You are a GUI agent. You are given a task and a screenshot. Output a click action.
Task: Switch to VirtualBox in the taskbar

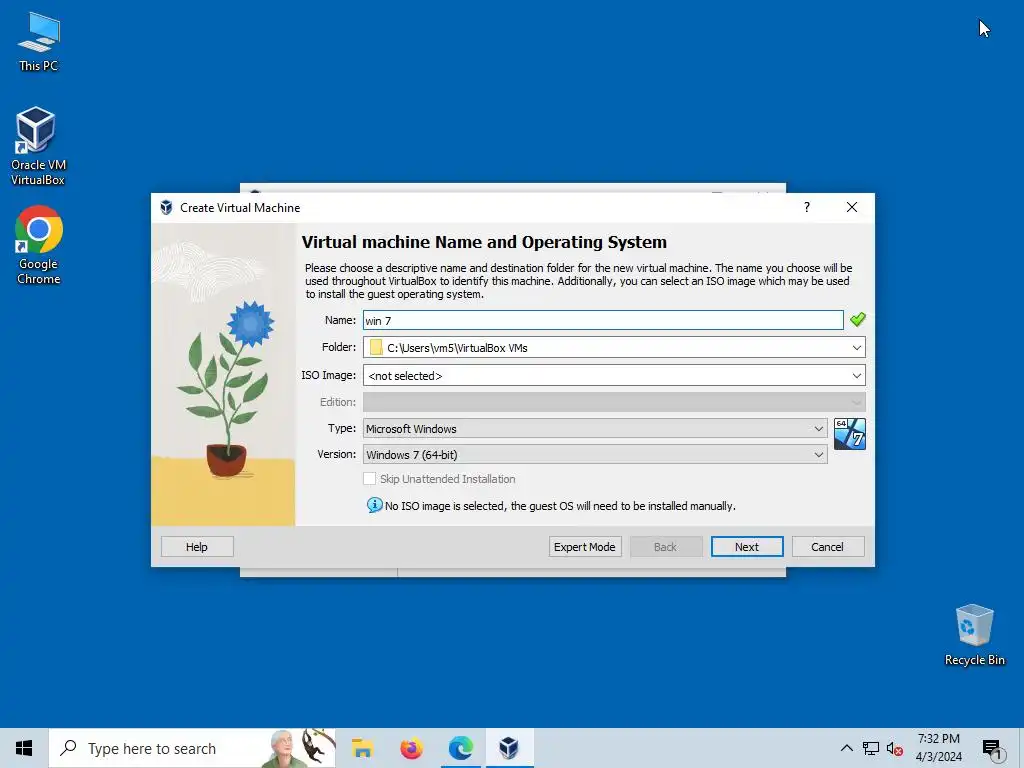(509, 748)
